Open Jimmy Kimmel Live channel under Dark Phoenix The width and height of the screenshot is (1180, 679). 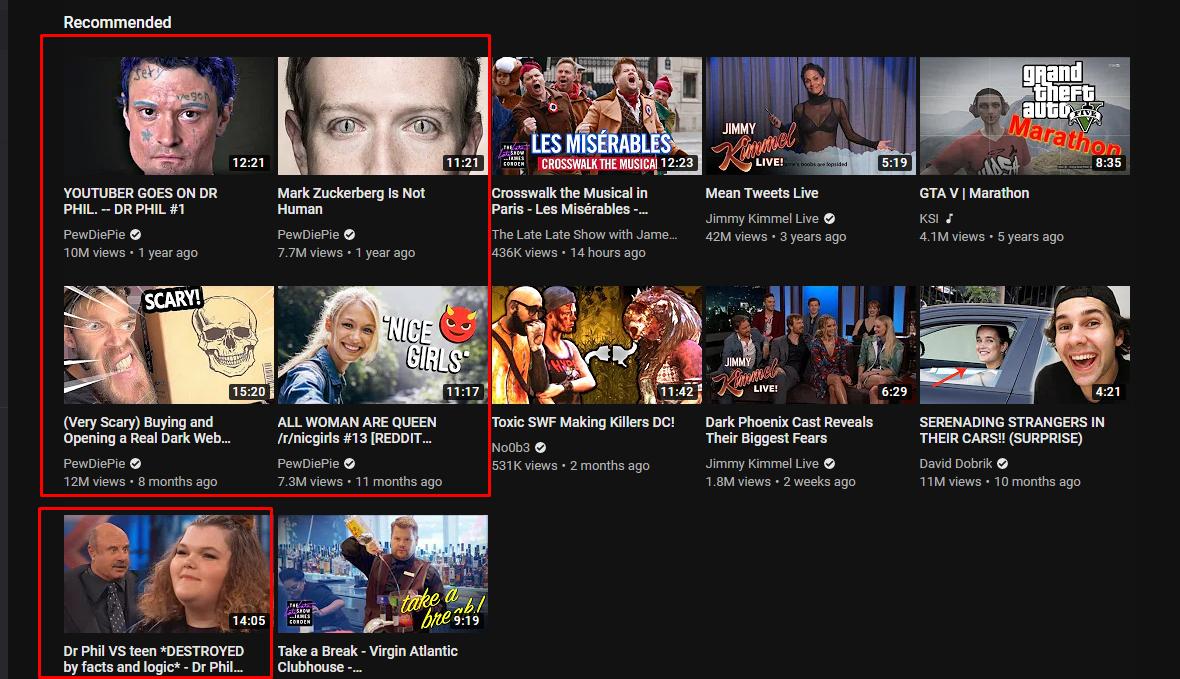(762, 464)
